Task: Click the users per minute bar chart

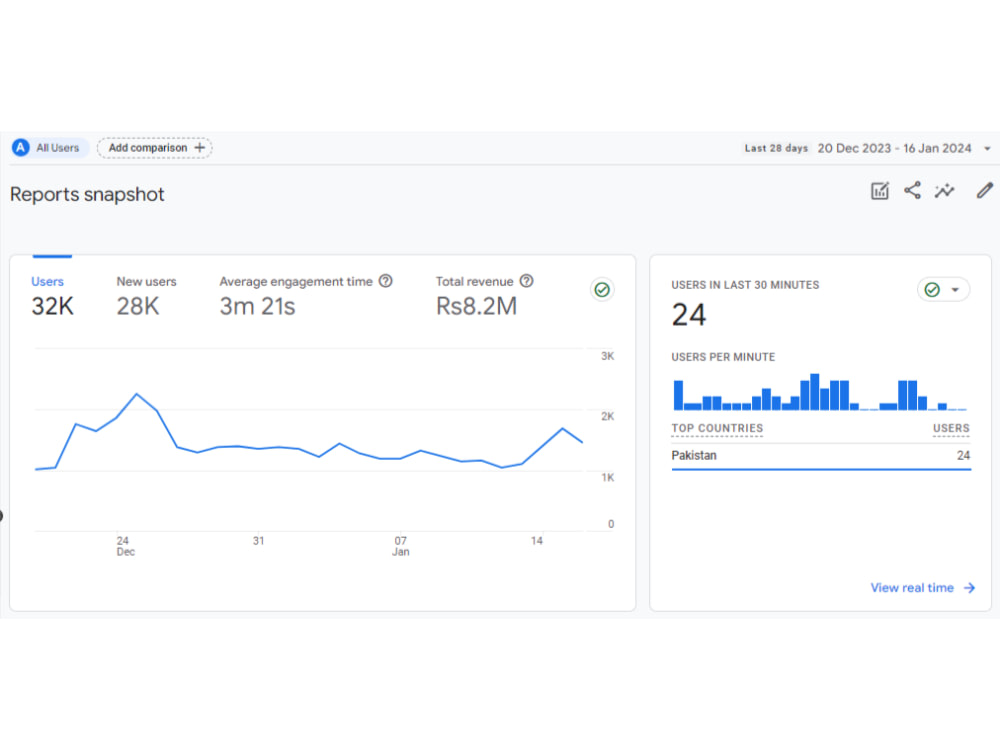Action: tap(820, 392)
